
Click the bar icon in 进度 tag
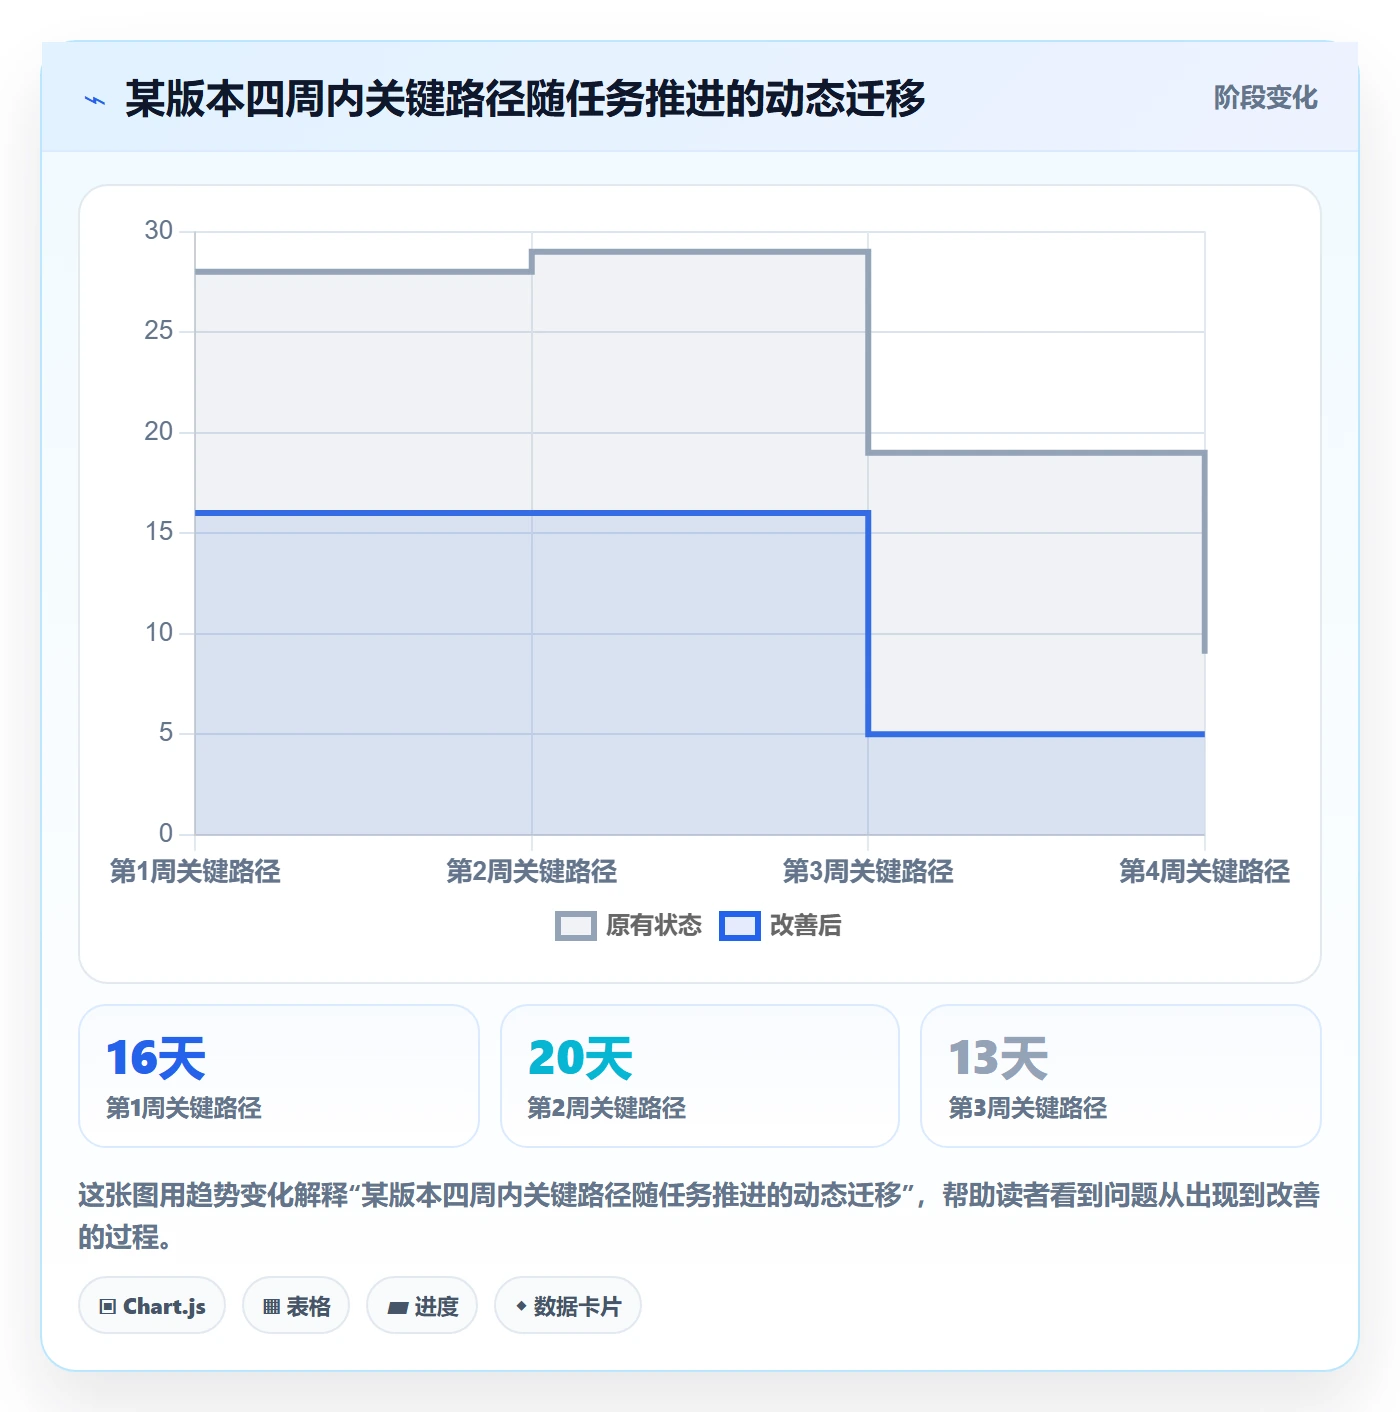click(x=398, y=1307)
